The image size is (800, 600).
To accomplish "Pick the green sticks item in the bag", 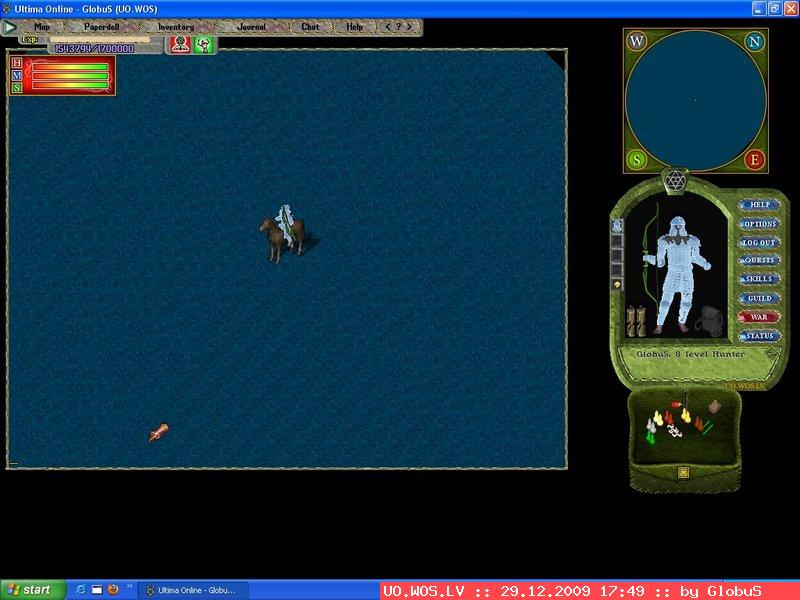I will [x=708, y=429].
